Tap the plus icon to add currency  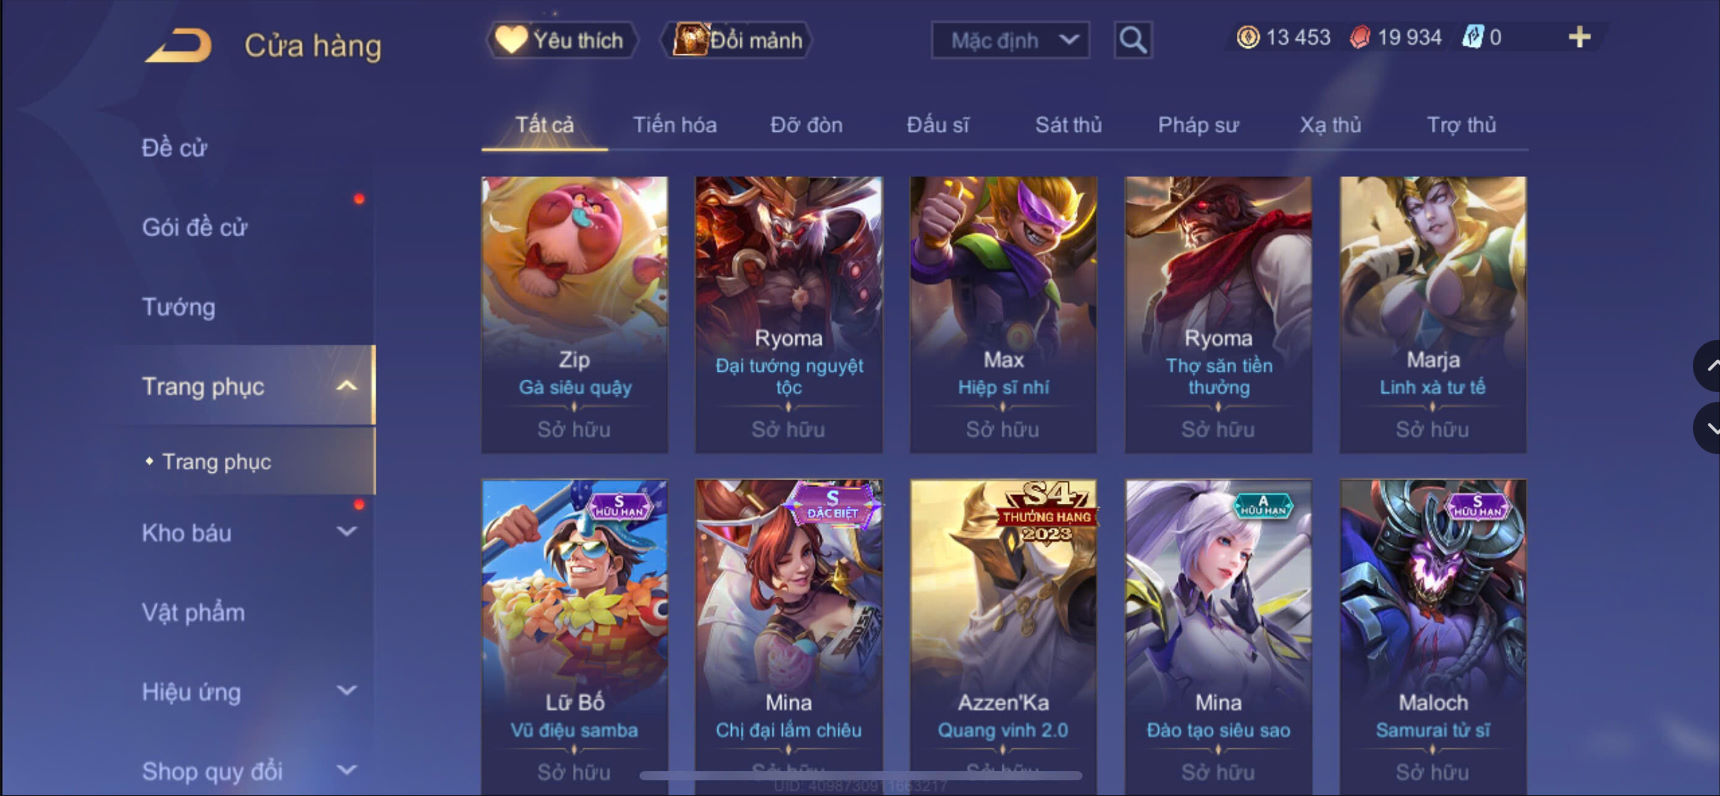point(1579,37)
